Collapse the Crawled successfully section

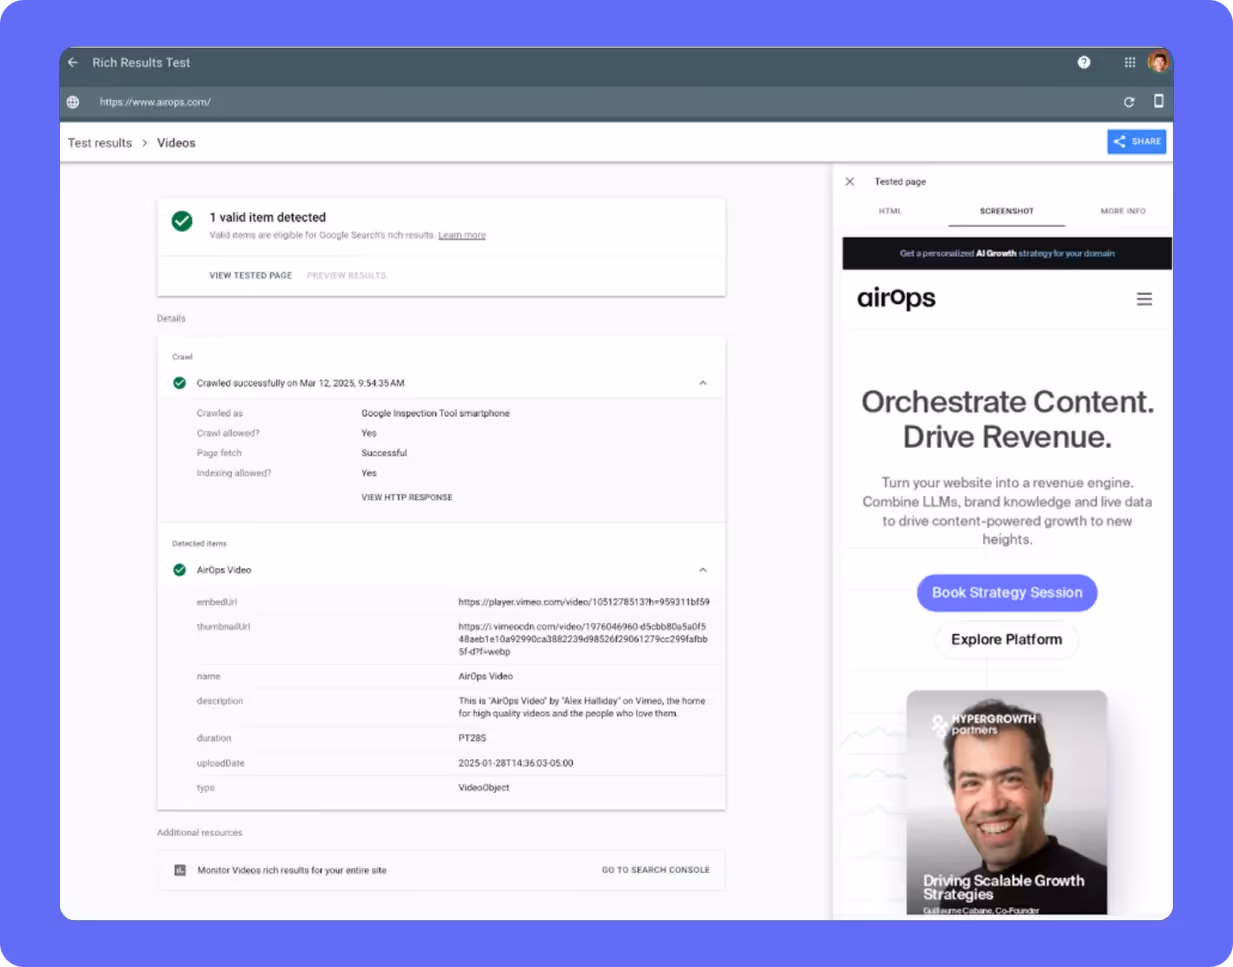[x=703, y=383]
